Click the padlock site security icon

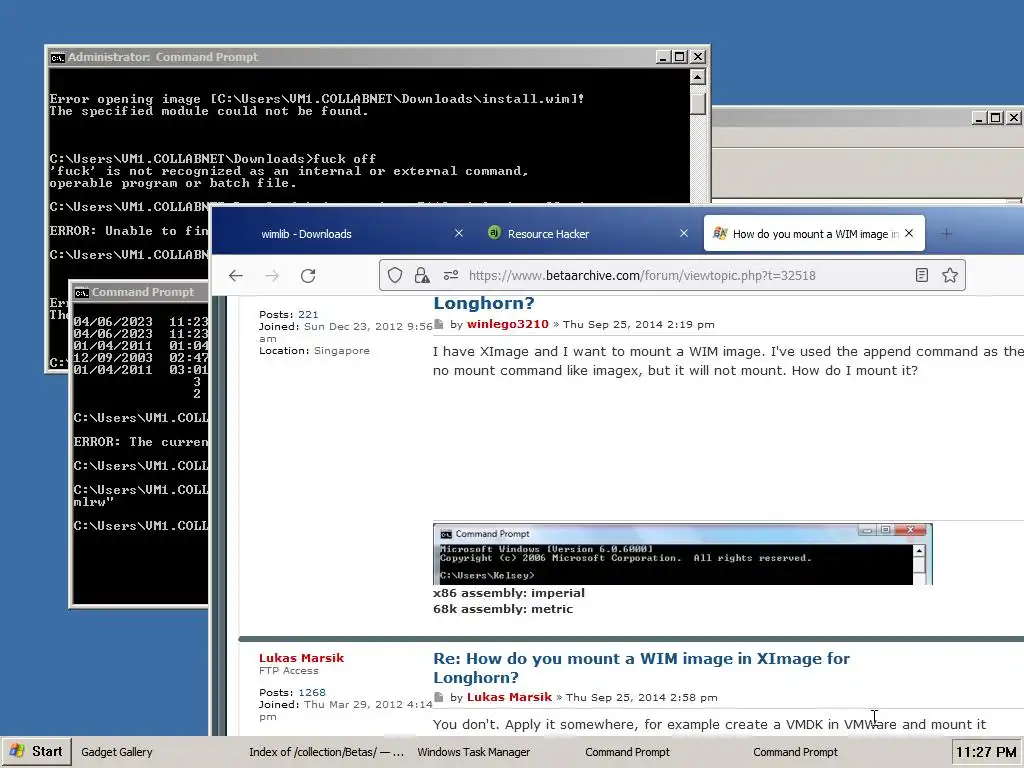pyautogui.click(x=422, y=276)
